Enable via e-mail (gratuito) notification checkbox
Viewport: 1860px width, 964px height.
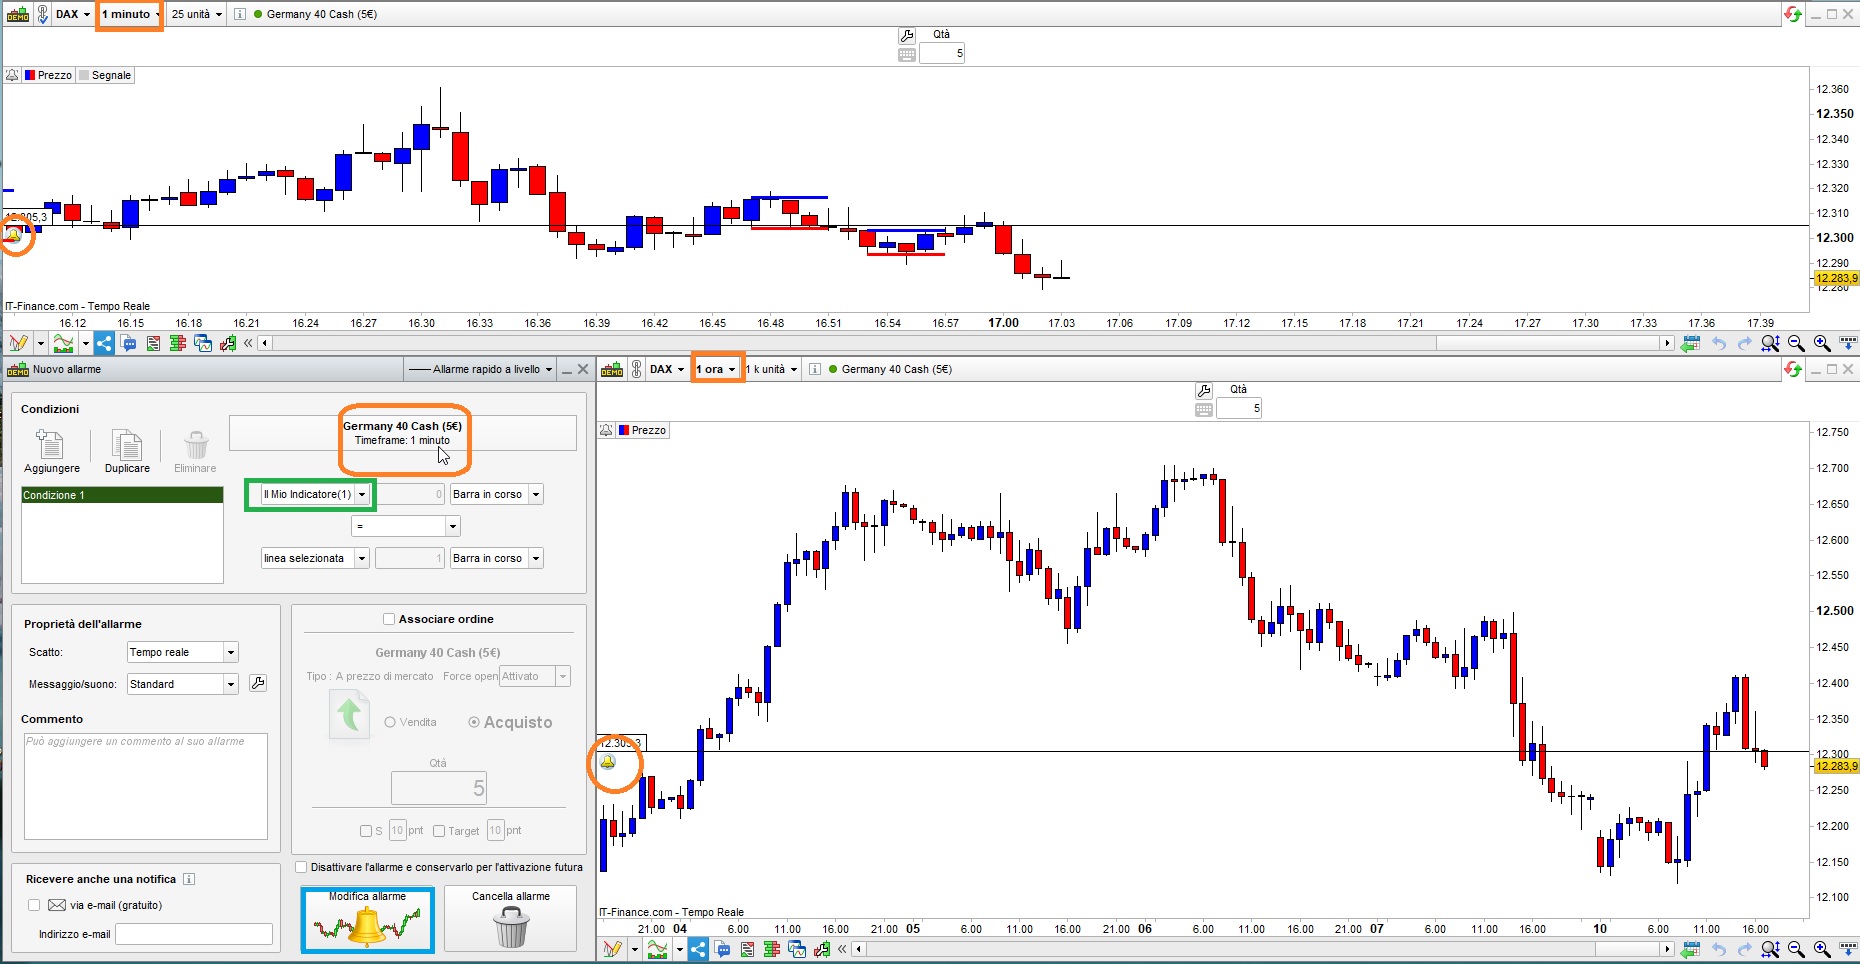34,905
